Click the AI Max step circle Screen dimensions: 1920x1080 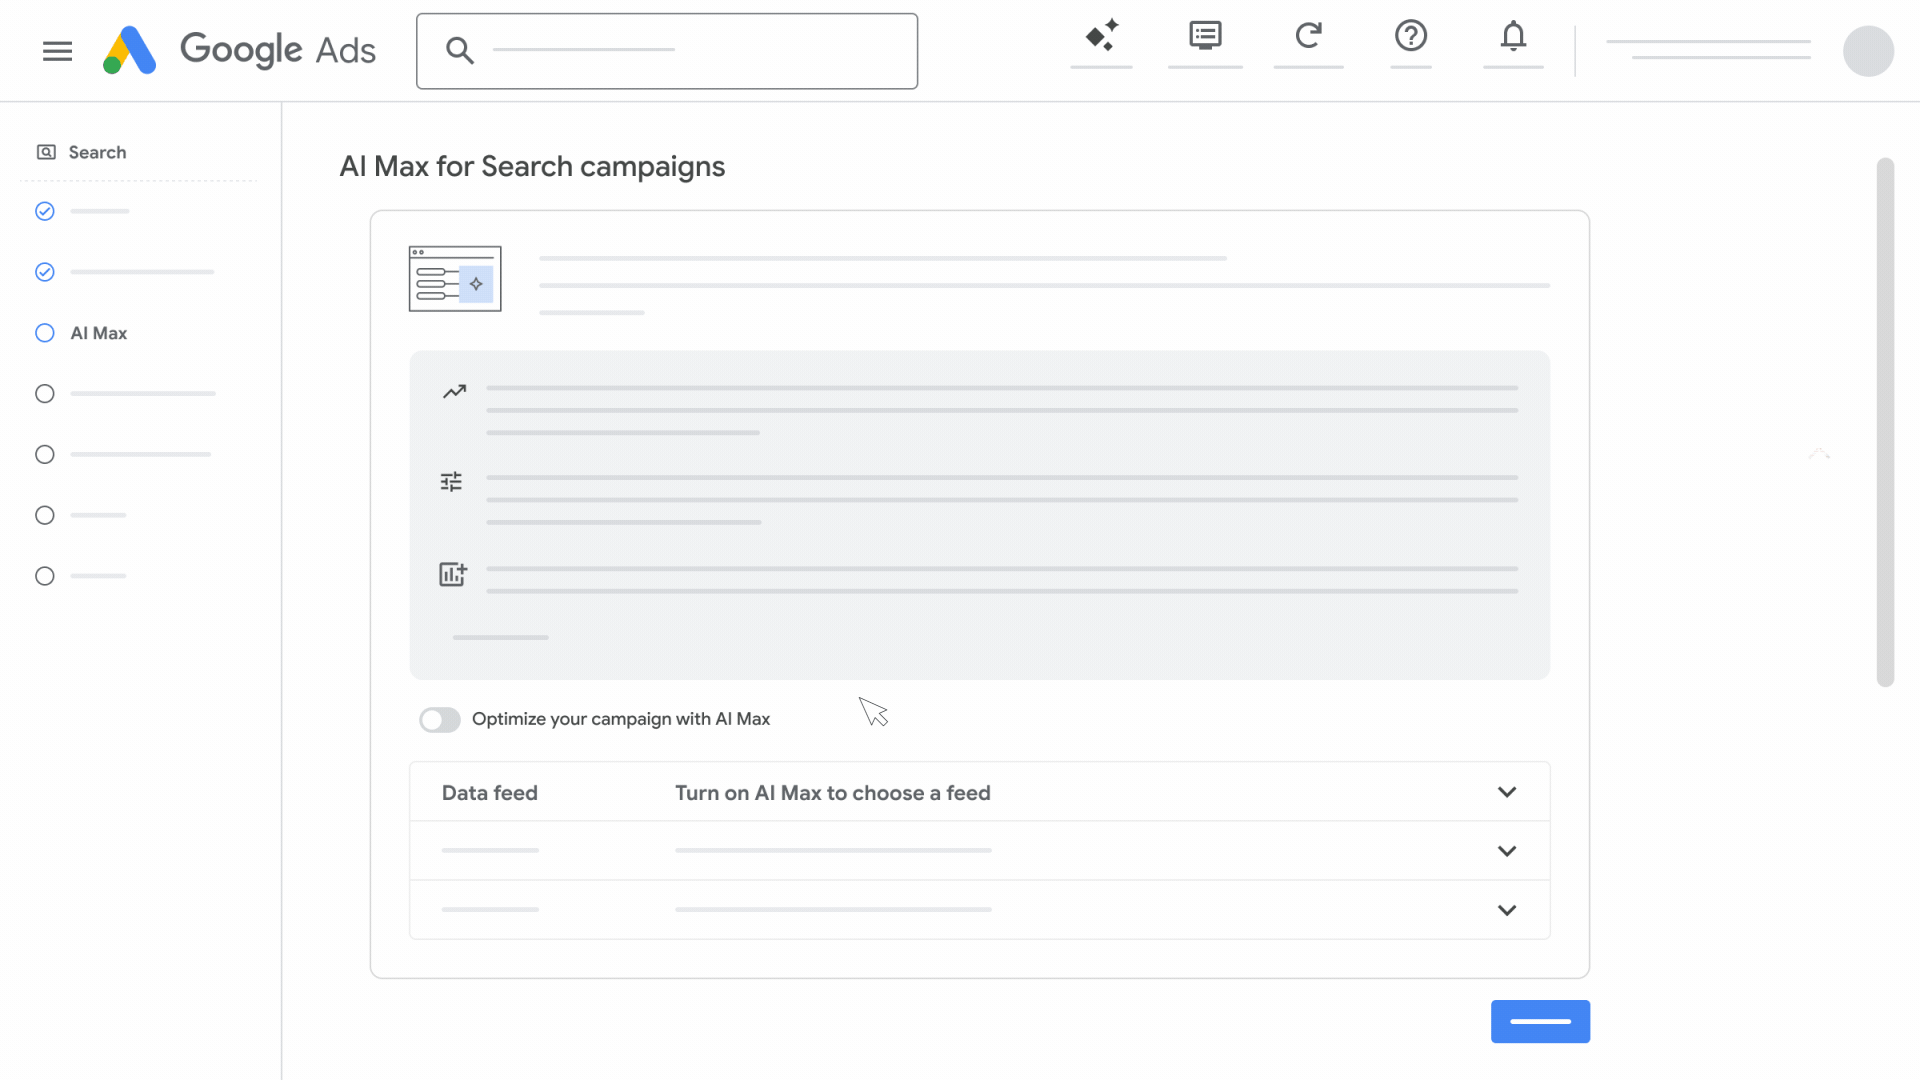coord(45,333)
